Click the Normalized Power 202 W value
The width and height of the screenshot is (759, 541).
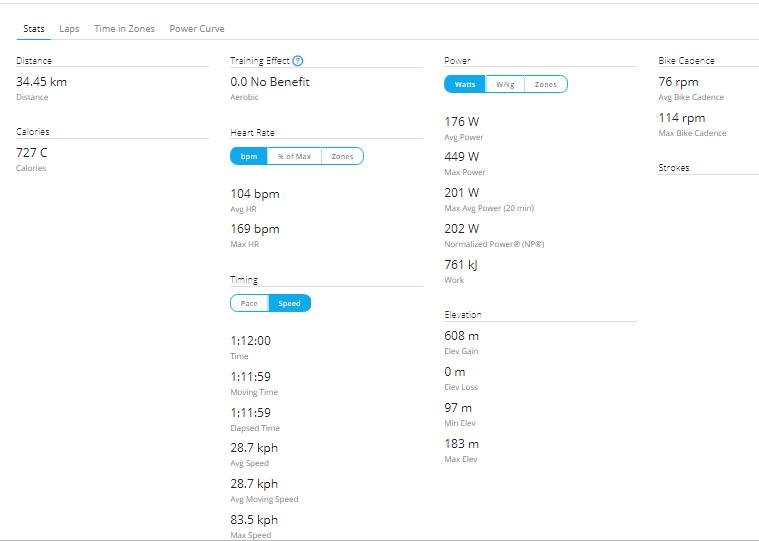coord(462,228)
